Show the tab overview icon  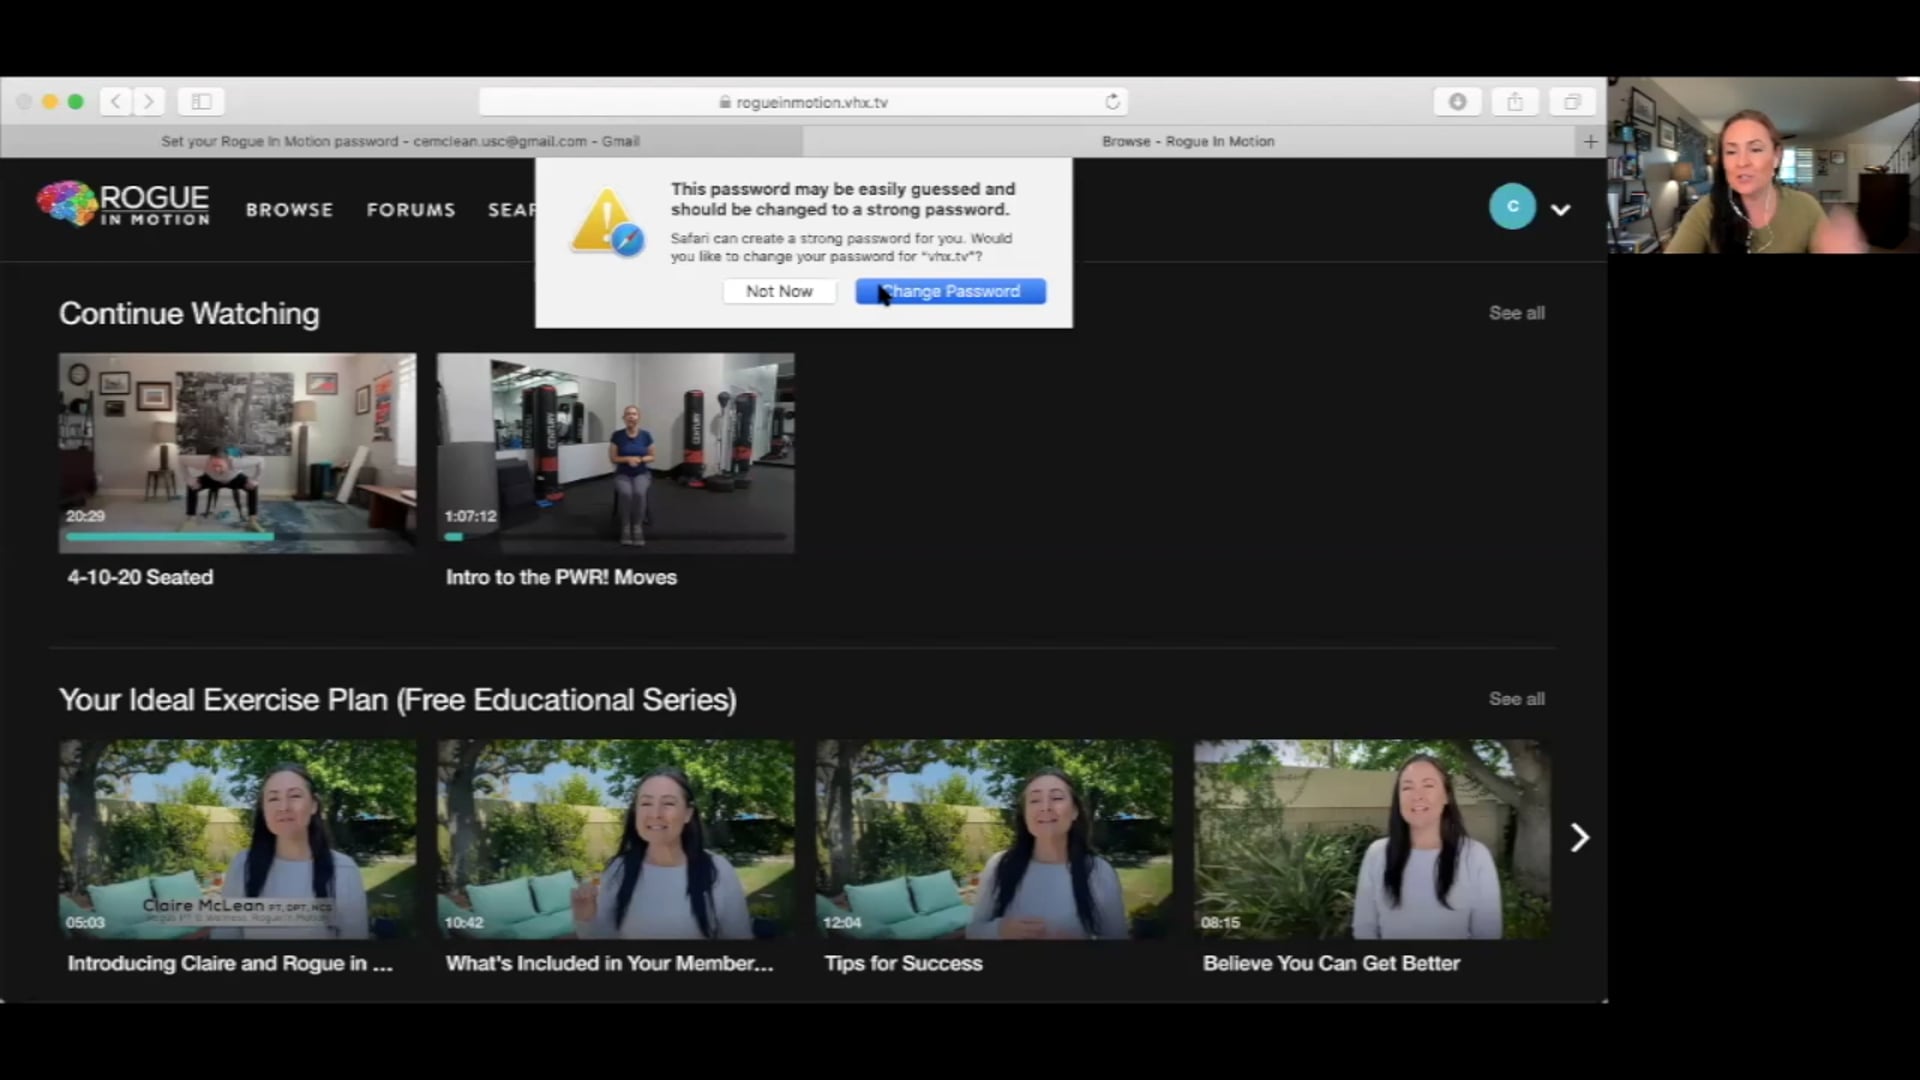[x=1572, y=102]
